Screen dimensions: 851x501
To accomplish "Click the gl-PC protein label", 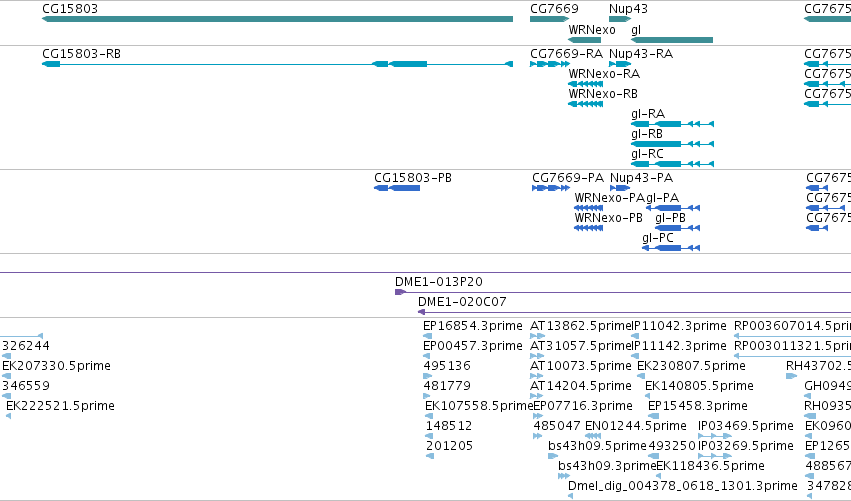I will (x=658, y=238).
